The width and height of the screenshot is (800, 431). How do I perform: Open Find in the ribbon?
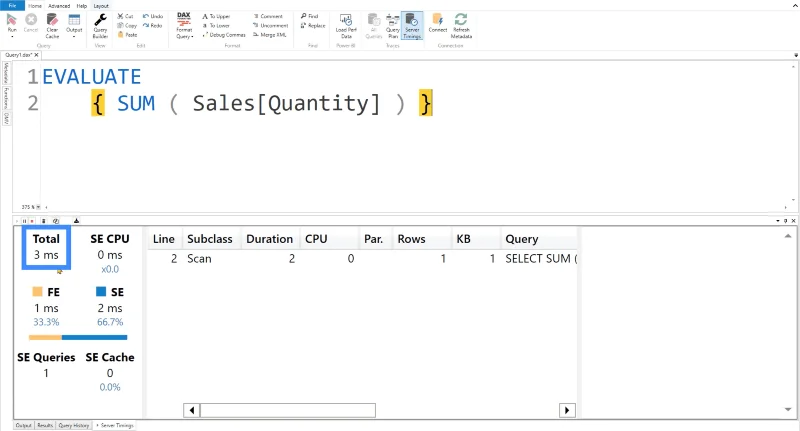(309, 16)
